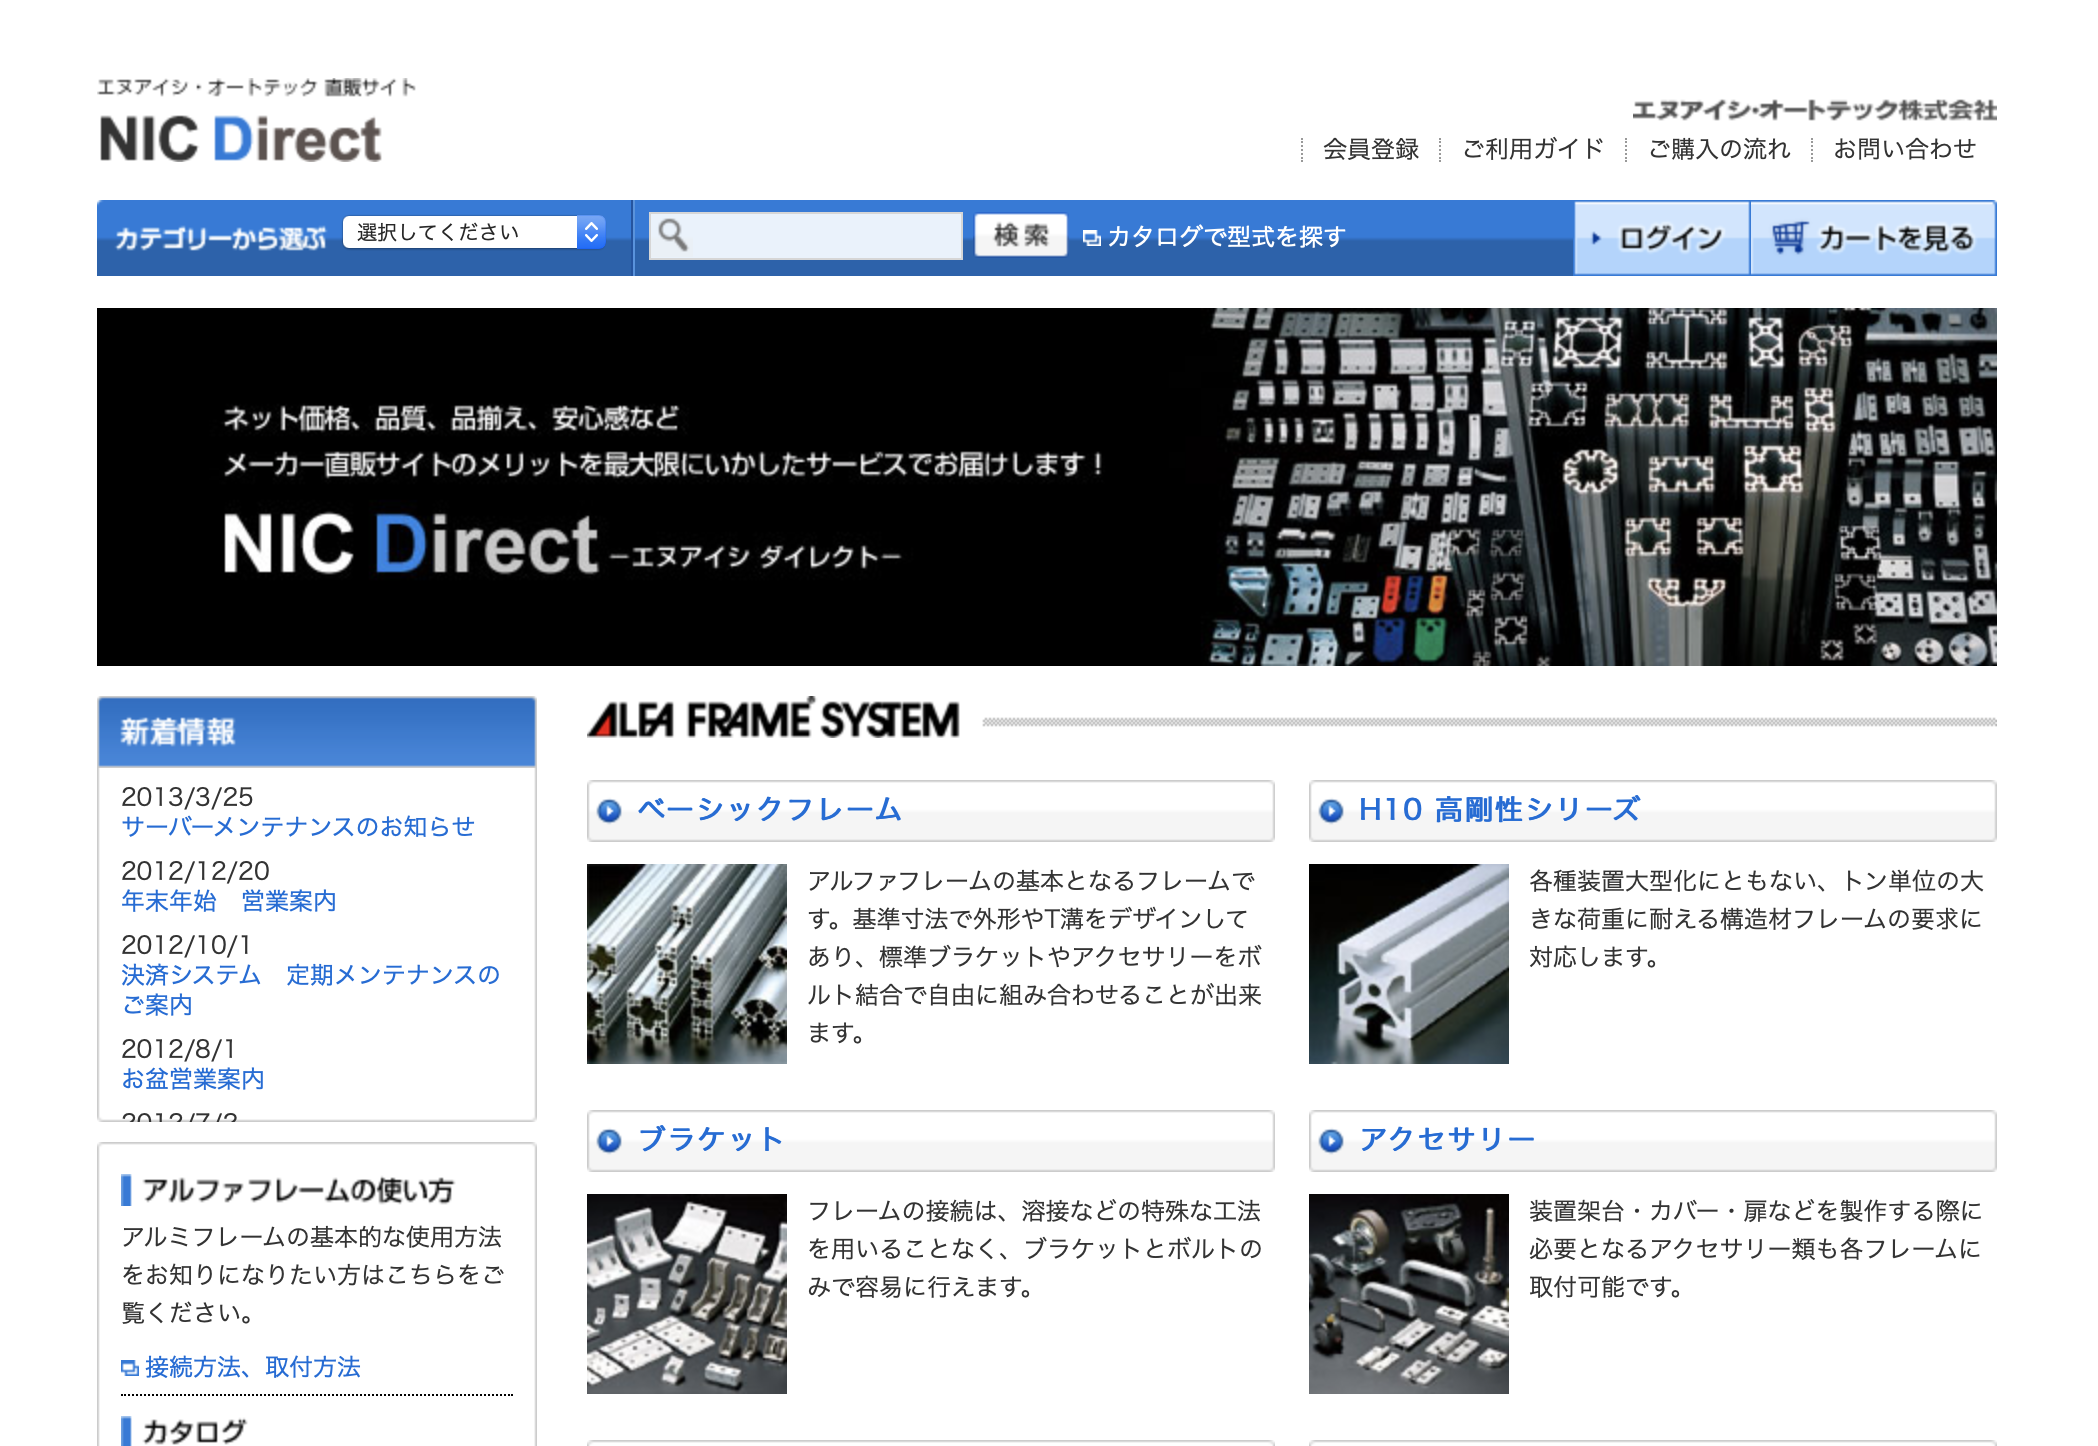
Task: Click the NIC Direct logo in header
Action: pyautogui.click(x=240, y=139)
